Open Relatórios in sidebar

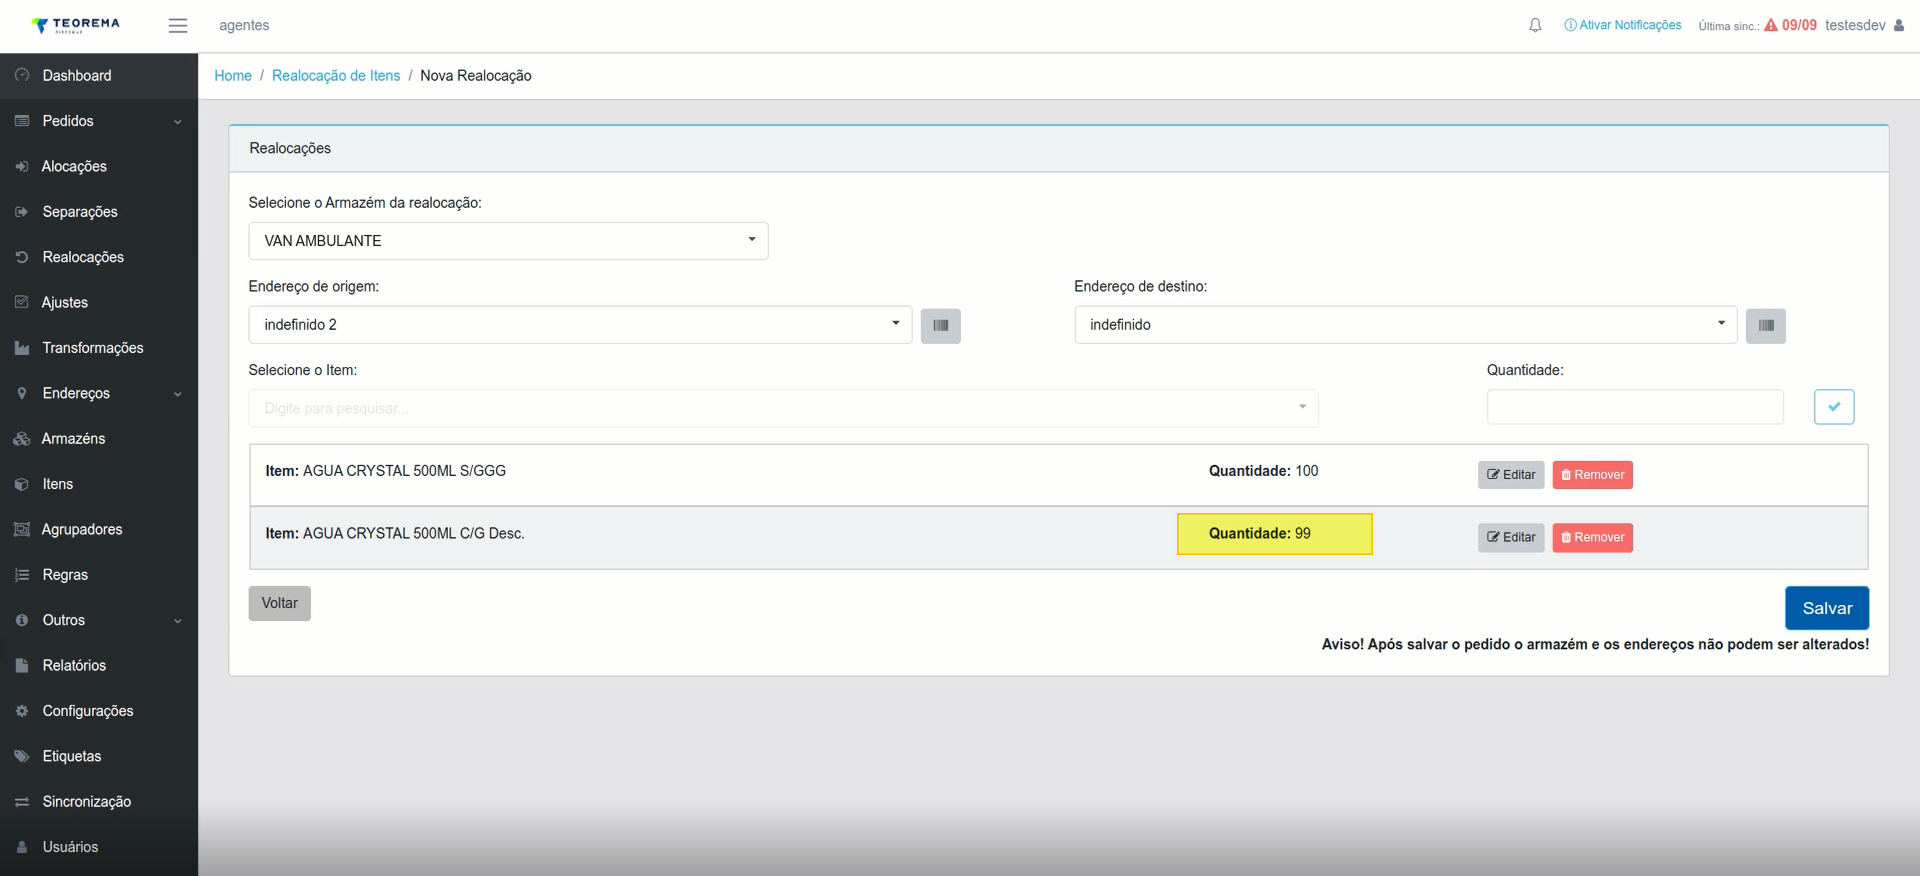tap(99, 665)
